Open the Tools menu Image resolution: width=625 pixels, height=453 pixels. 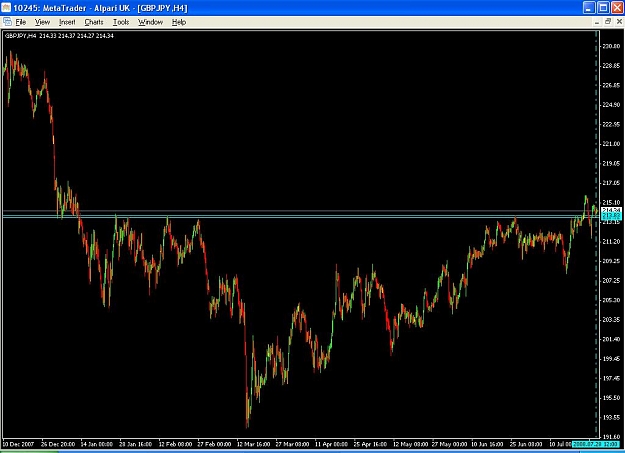(121, 22)
